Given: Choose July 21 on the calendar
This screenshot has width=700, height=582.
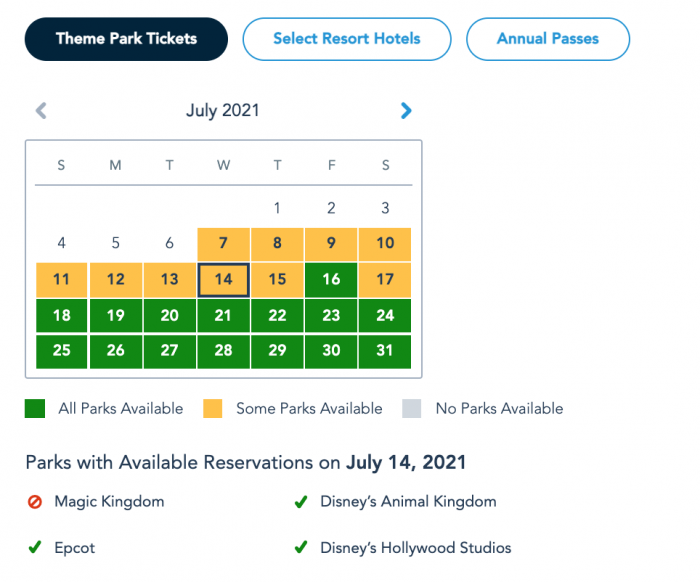Looking at the screenshot, I should [223, 315].
